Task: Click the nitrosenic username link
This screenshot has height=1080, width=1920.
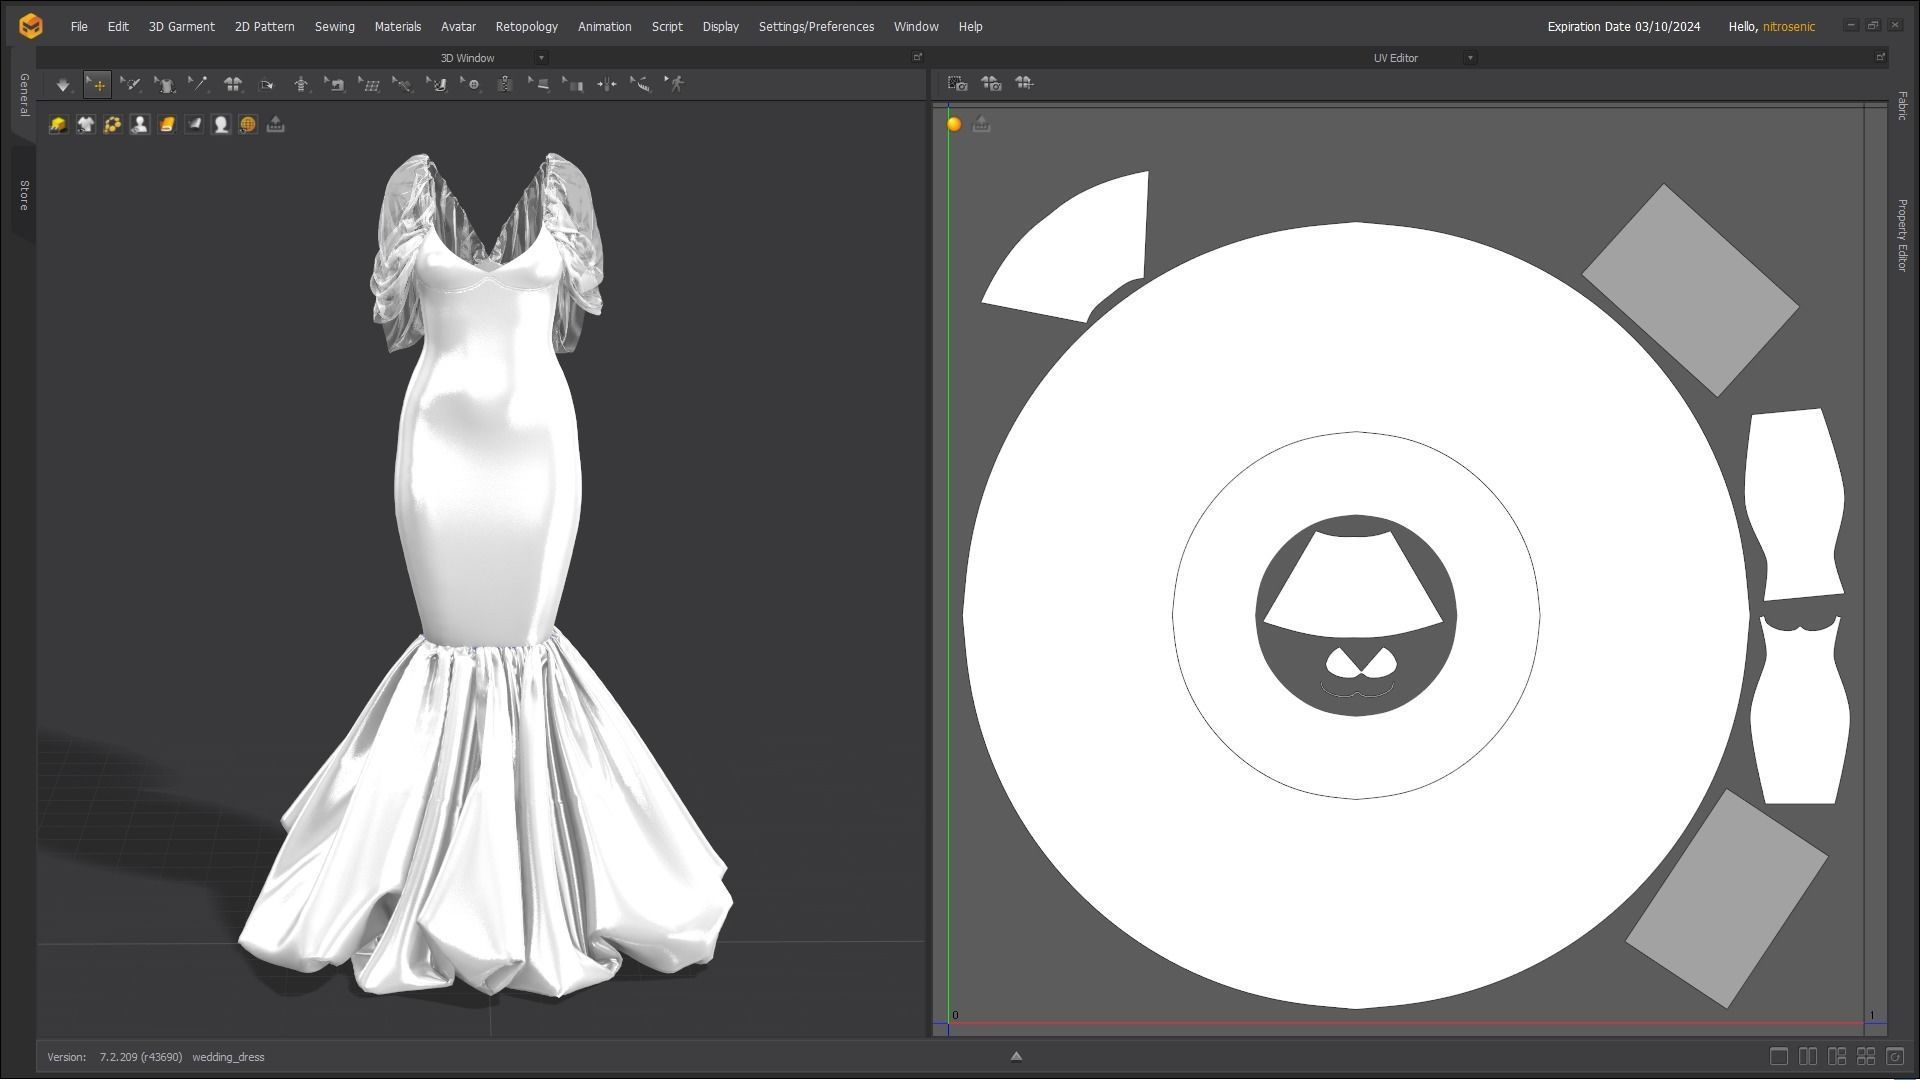Action: tap(1788, 27)
